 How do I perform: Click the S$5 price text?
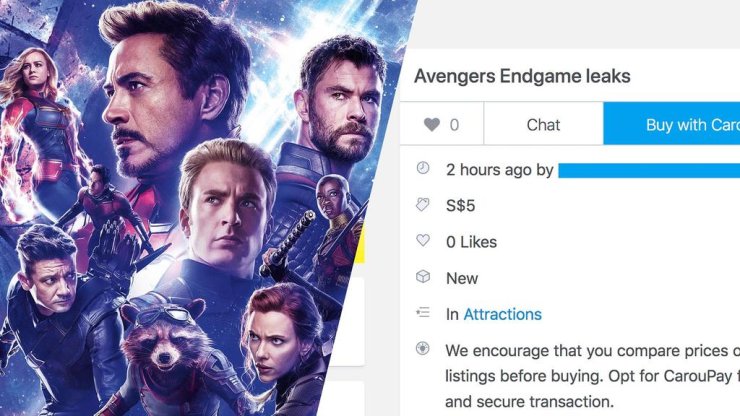460,206
